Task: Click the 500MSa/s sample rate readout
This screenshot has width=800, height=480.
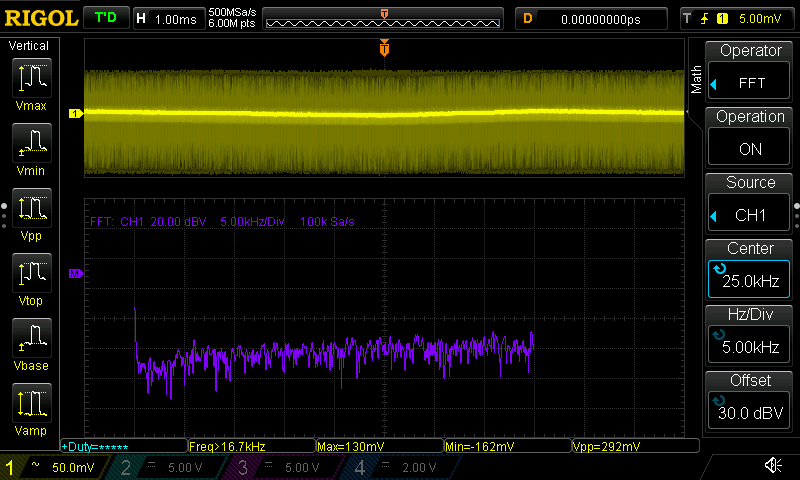Action: (x=232, y=12)
